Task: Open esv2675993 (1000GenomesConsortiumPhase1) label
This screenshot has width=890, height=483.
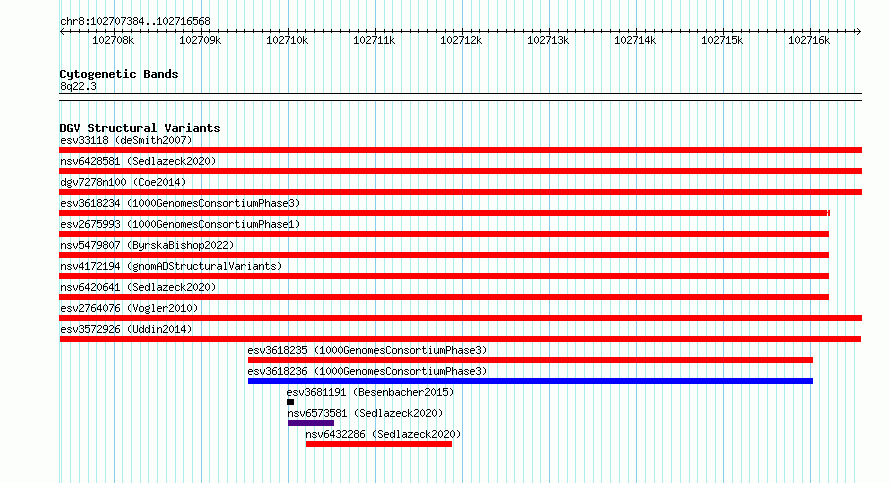Action: tap(180, 224)
